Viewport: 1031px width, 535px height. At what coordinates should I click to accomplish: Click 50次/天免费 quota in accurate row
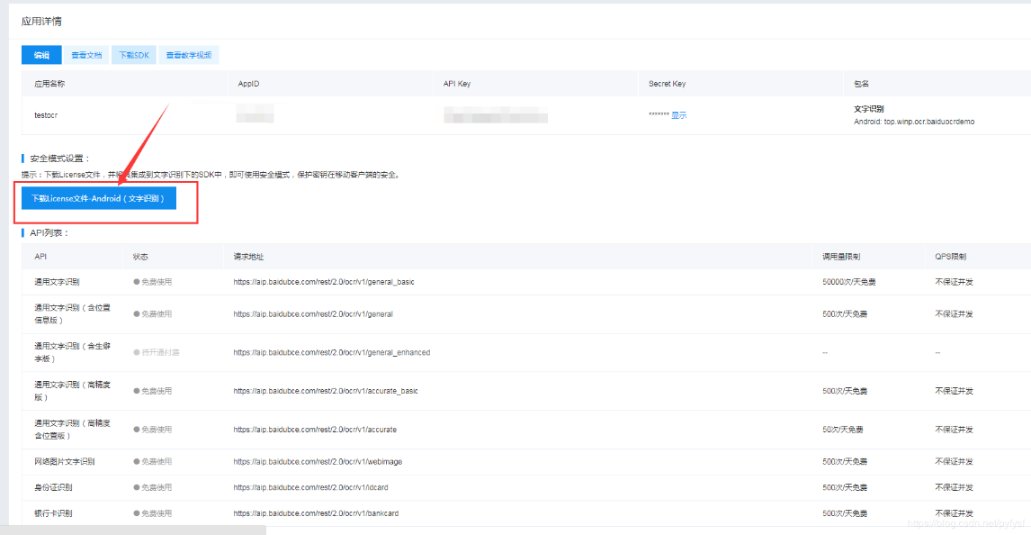(x=842, y=430)
